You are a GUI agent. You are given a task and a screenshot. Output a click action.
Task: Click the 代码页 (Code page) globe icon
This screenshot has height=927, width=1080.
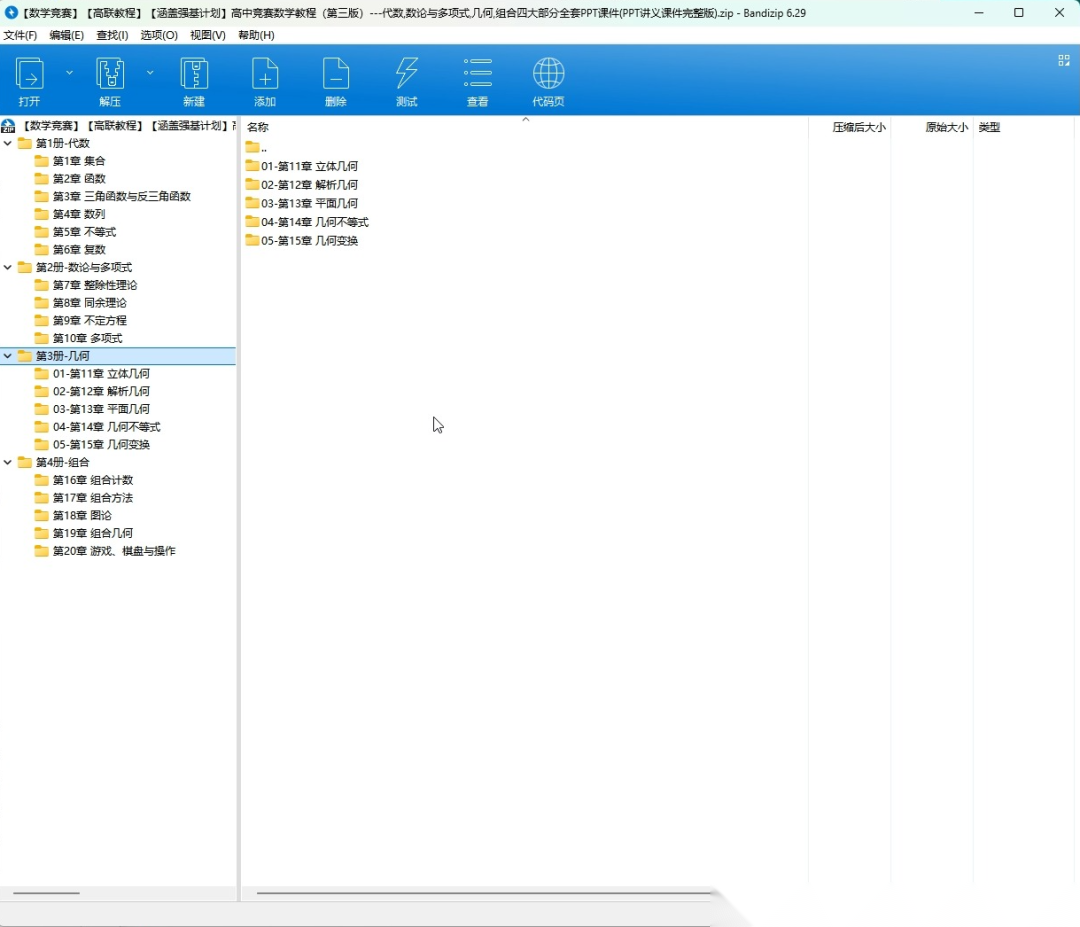[548, 75]
